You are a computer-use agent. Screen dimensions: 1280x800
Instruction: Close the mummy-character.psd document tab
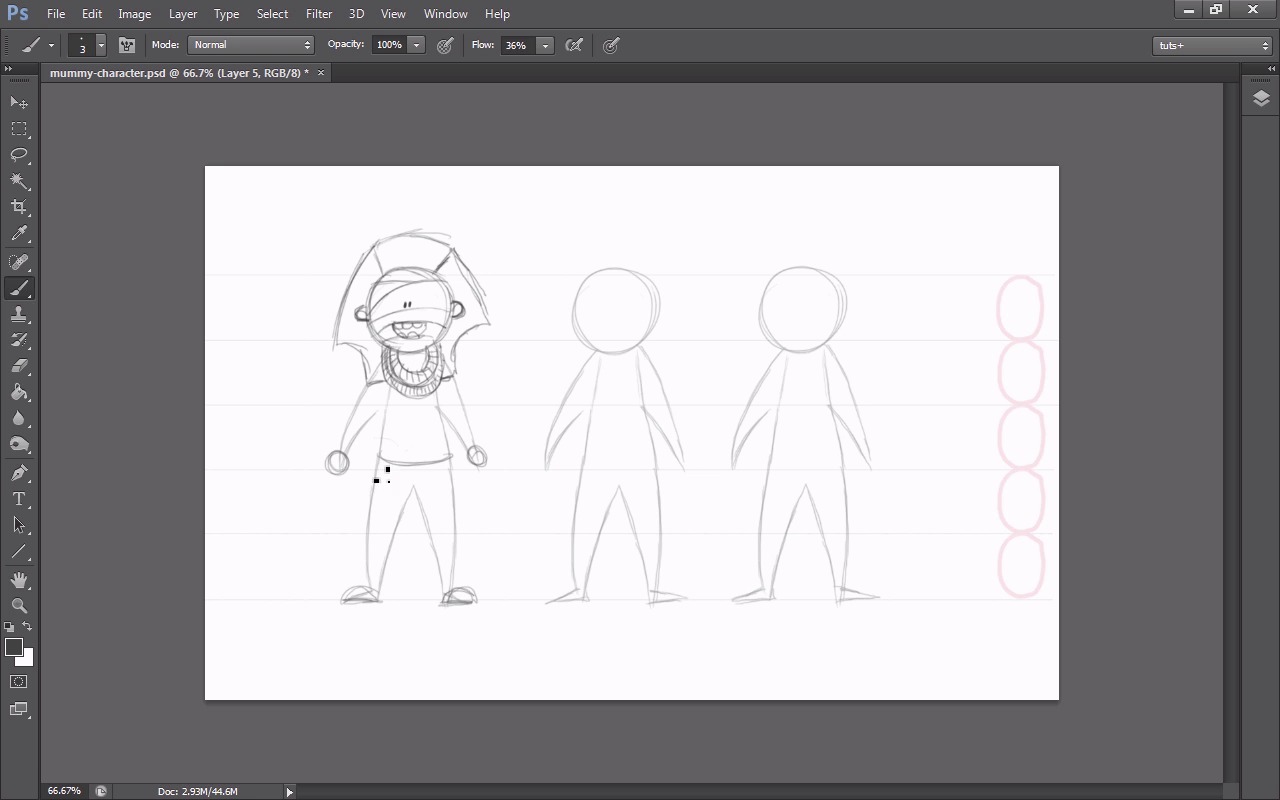321,73
